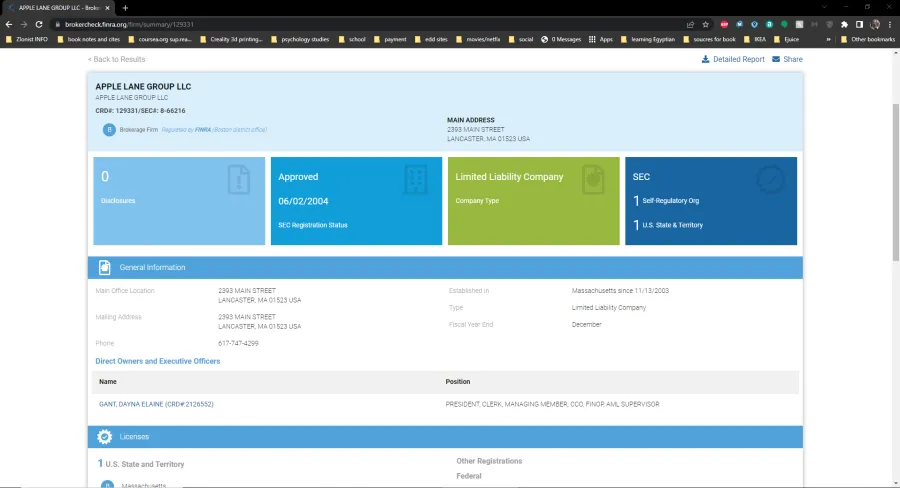Viewport: 900px width, 488px height.
Task: Click the Detailed Report download icon
Action: pyautogui.click(x=705, y=59)
